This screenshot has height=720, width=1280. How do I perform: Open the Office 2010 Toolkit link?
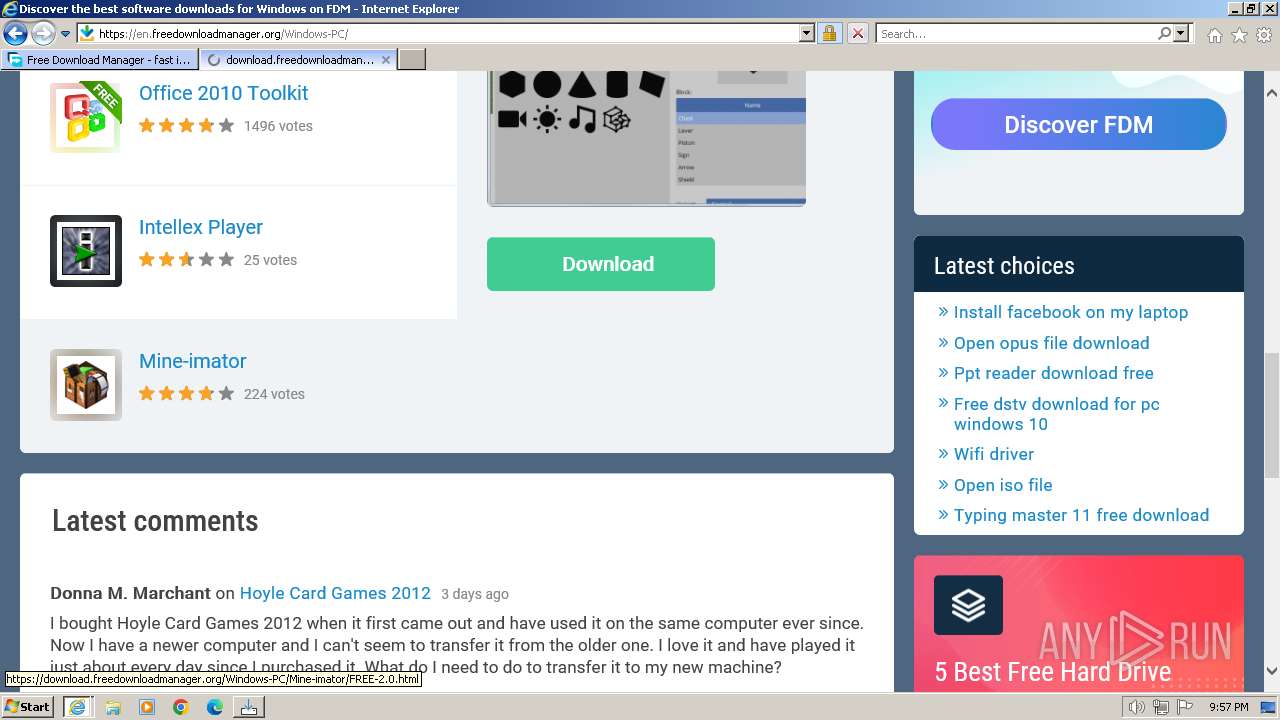tap(223, 93)
